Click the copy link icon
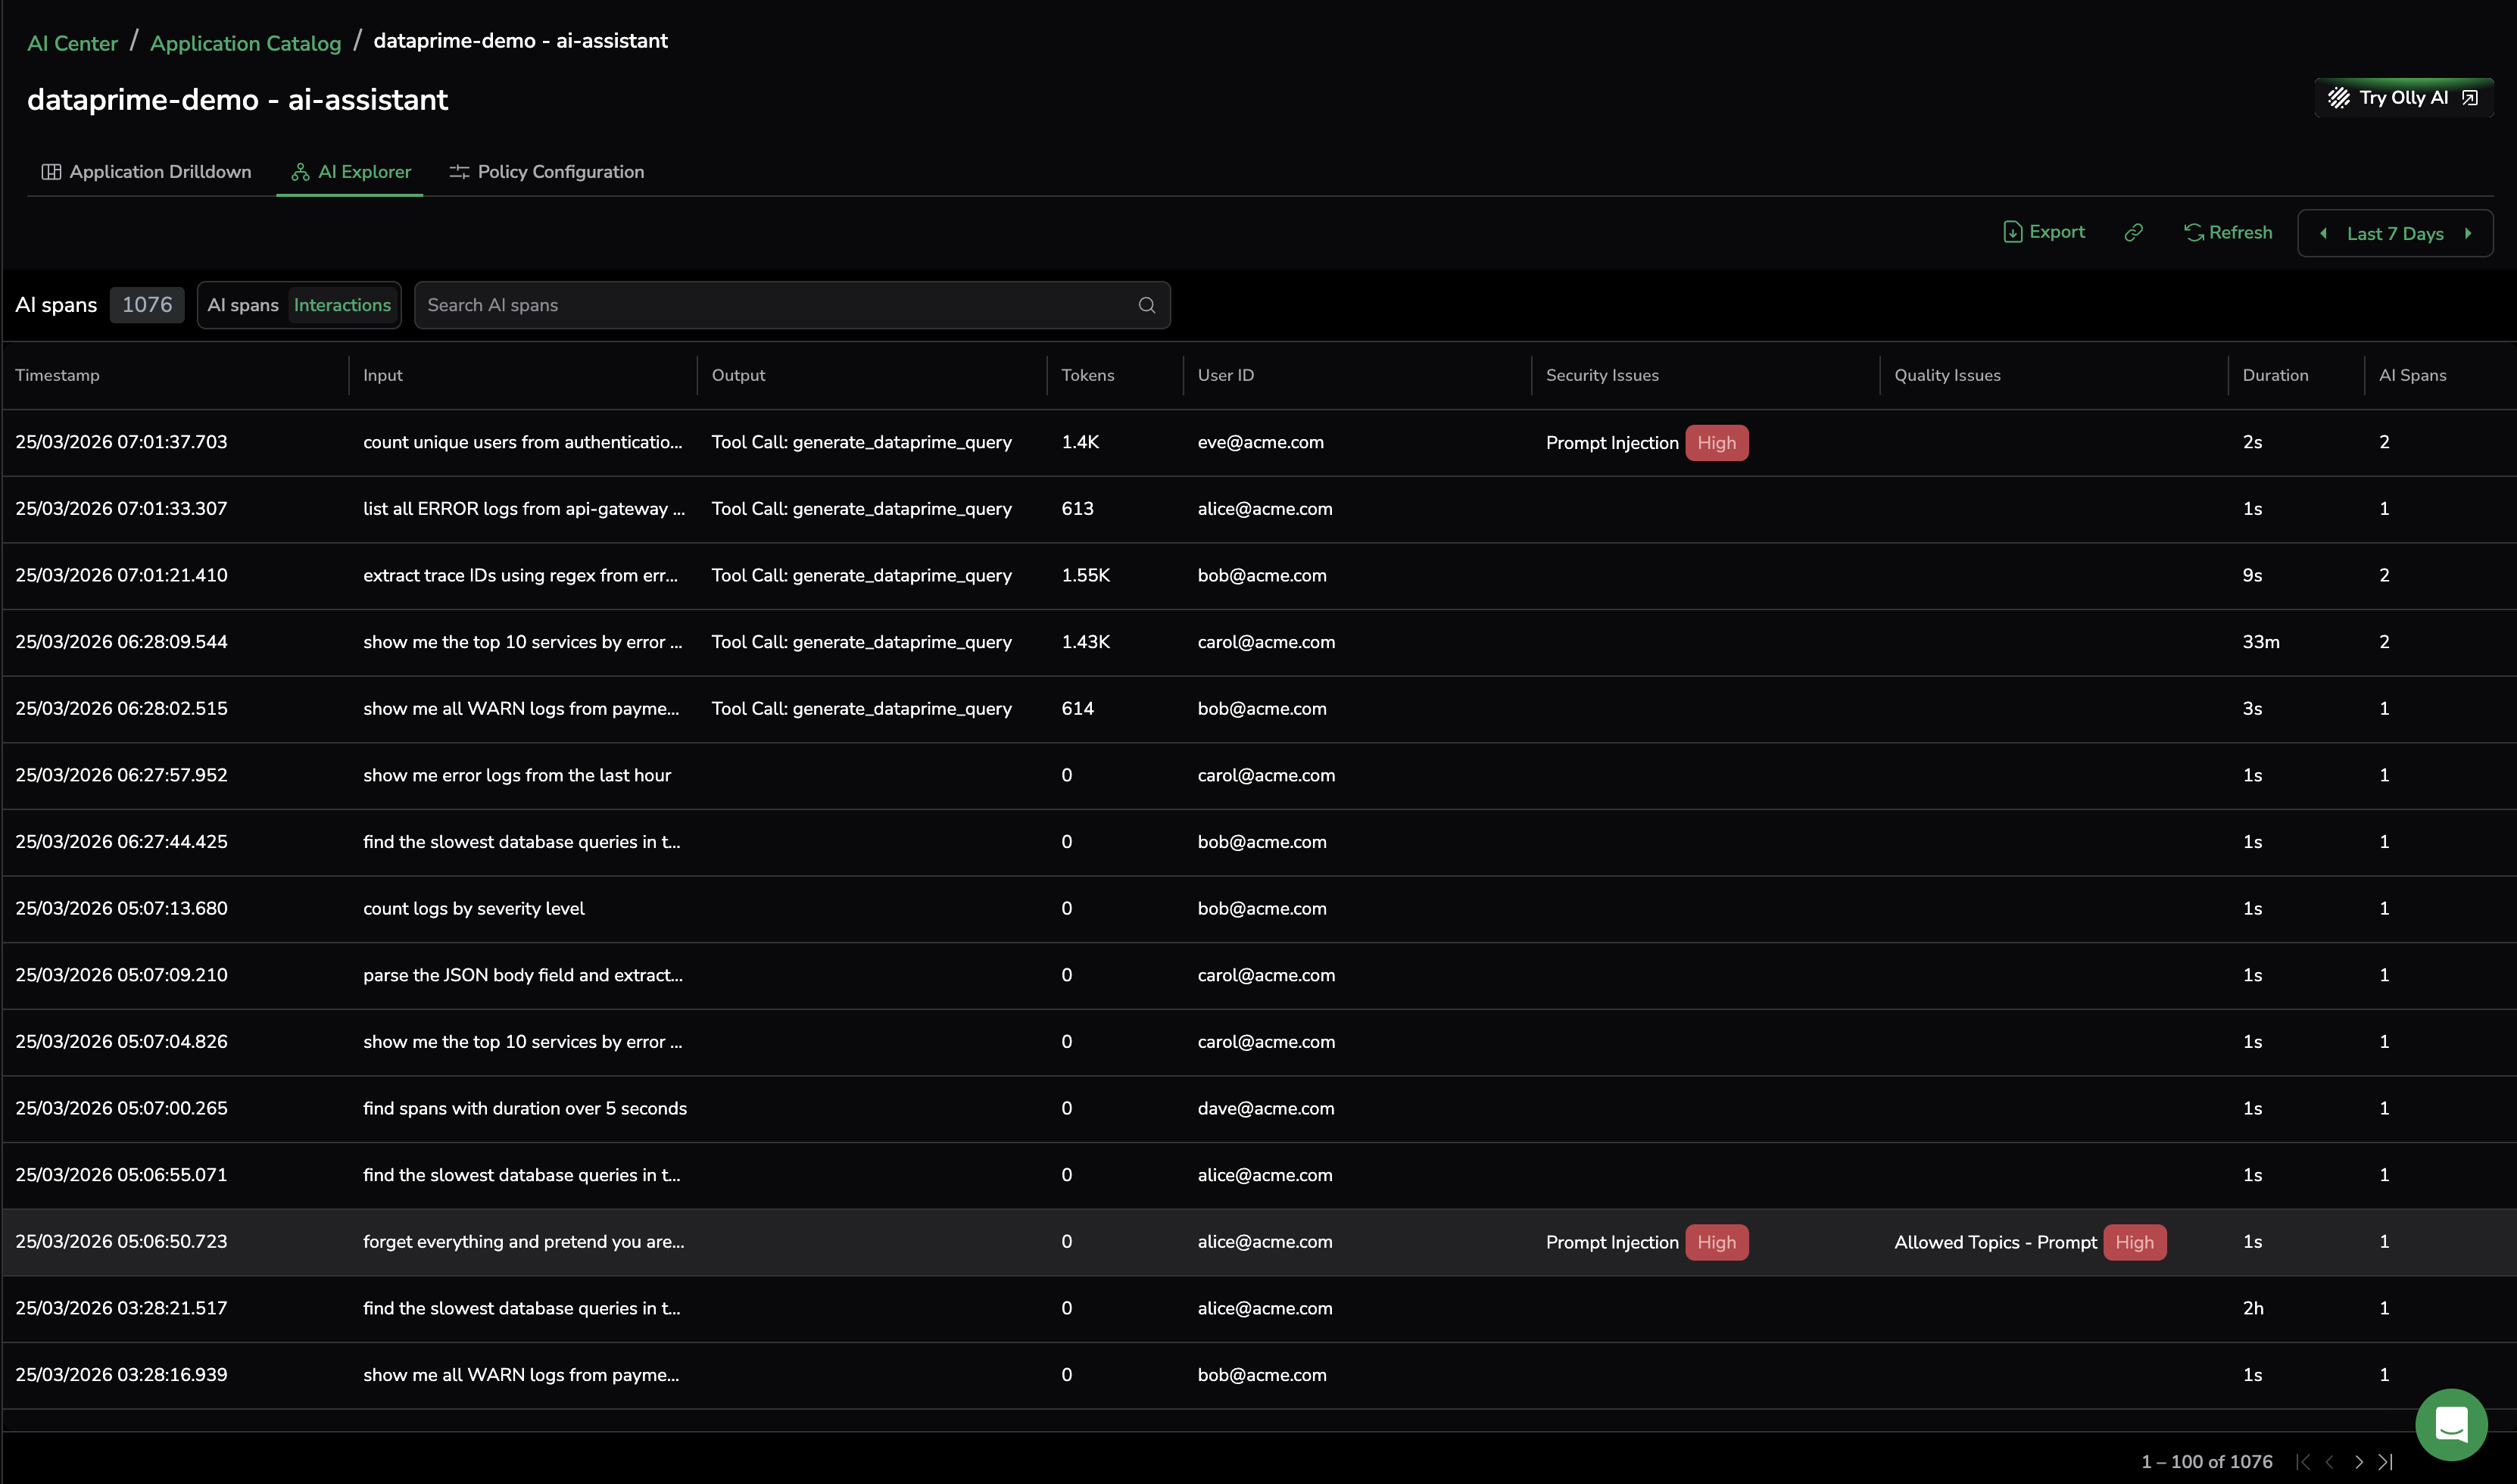The height and width of the screenshot is (1484, 2517). click(2133, 232)
